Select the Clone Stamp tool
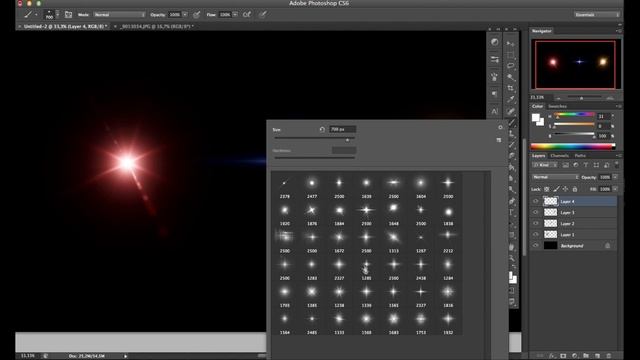Viewport: 640px width, 360px height. [x=511, y=133]
